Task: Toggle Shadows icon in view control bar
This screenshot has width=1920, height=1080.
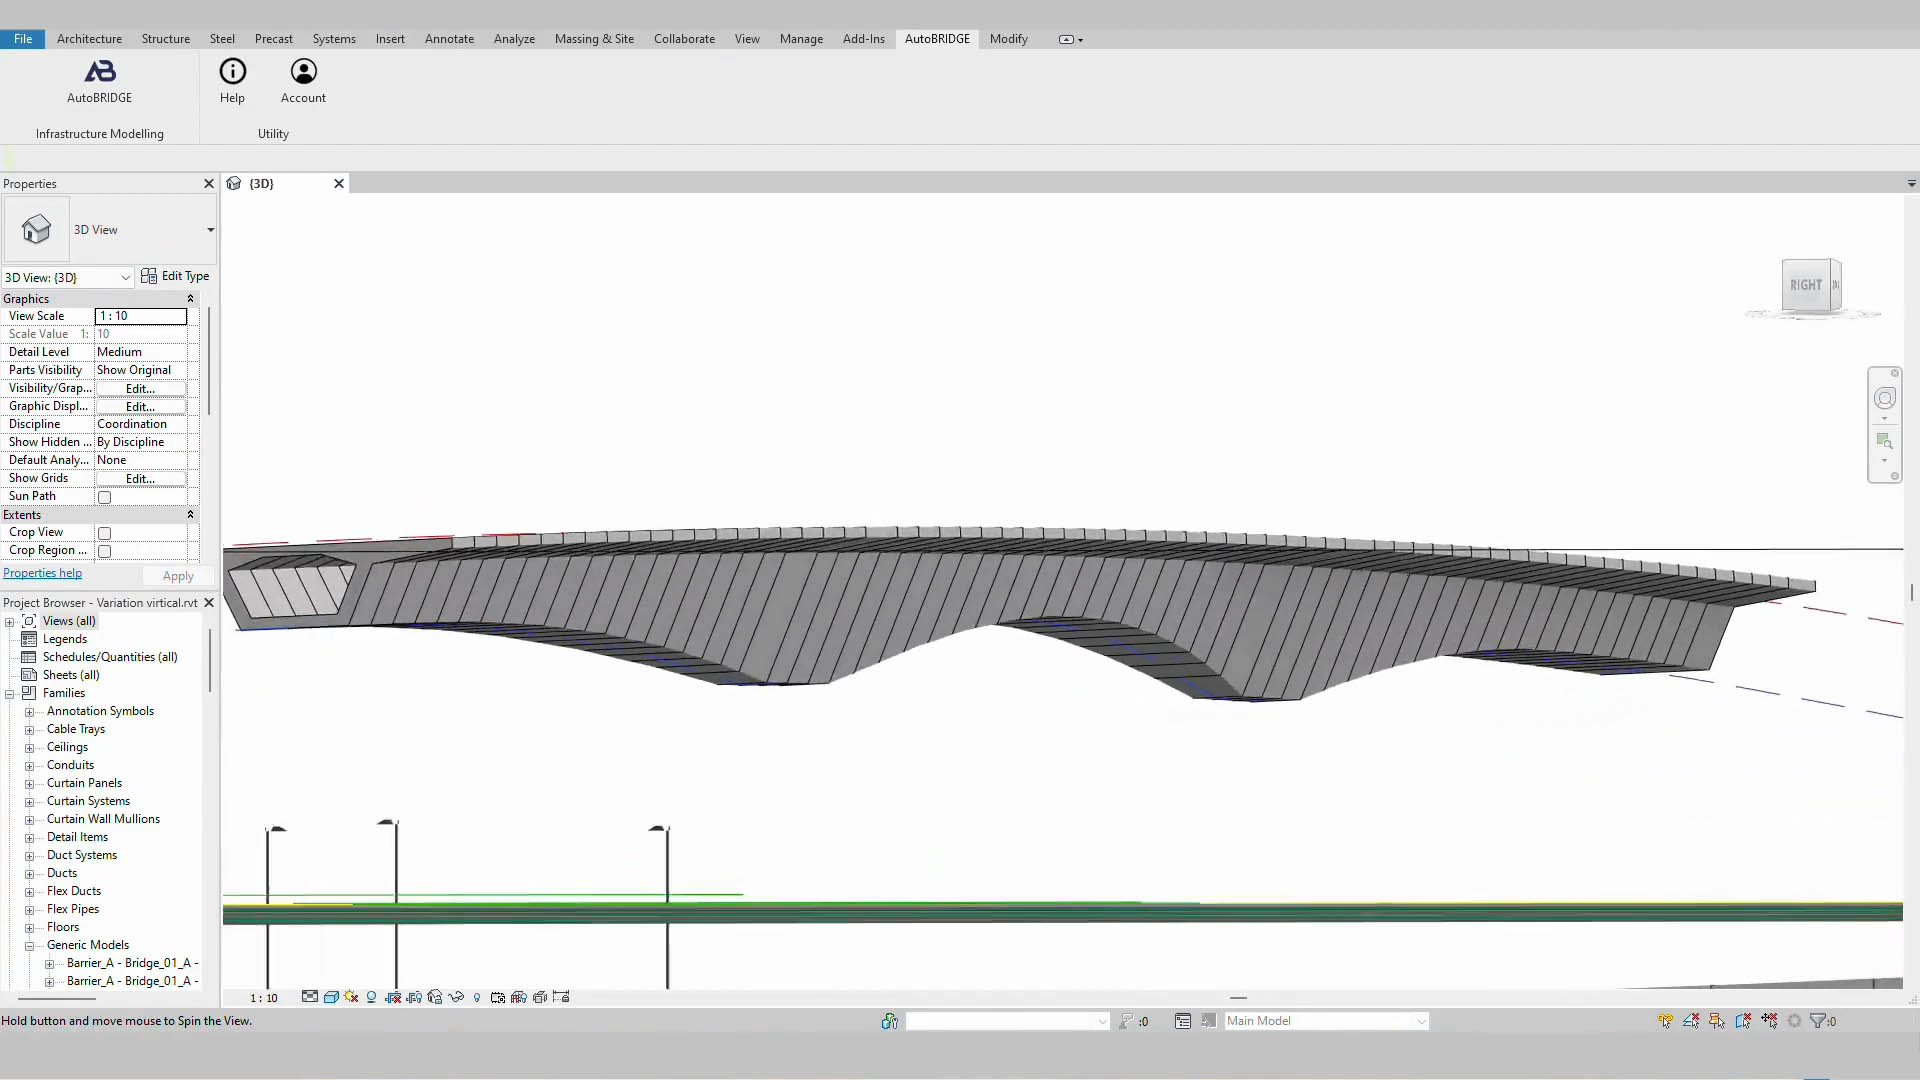Action: pos(371,996)
